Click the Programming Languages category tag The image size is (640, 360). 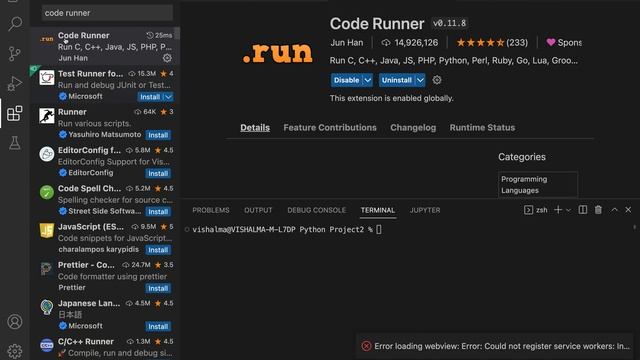538,185
